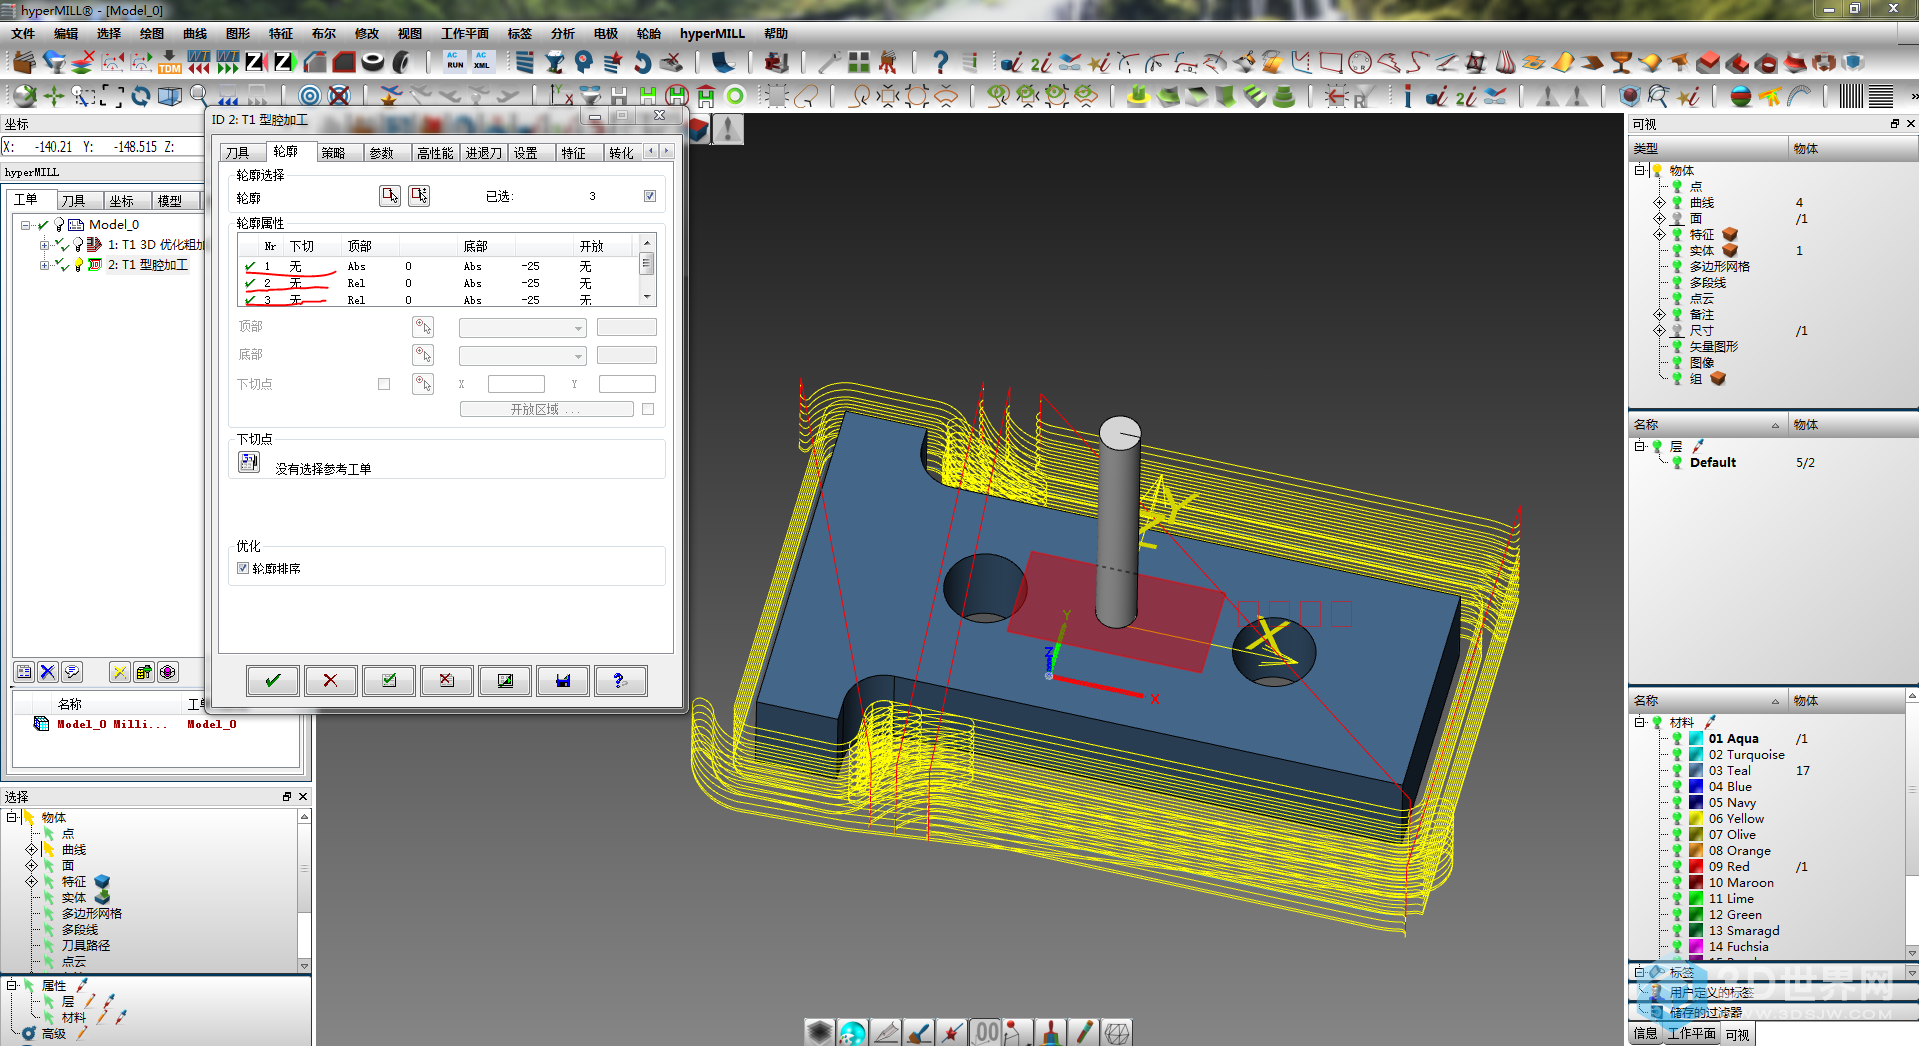Click the AC XML toolbar icon

[482, 62]
